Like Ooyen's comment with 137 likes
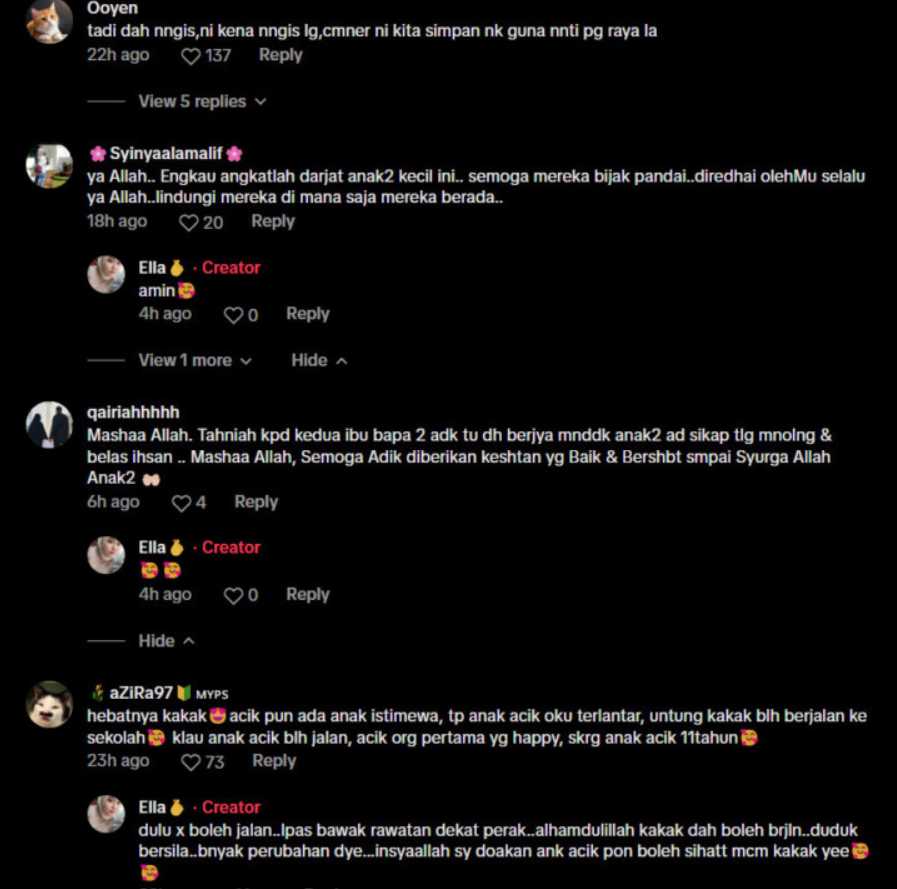Viewport: 897px width, 889px height. click(190, 56)
